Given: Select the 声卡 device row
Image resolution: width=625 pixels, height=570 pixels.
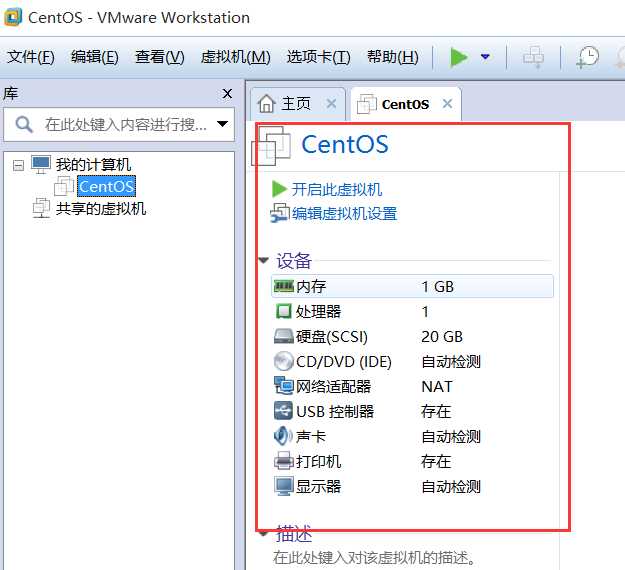Looking at the screenshot, I should pos(412,436).
